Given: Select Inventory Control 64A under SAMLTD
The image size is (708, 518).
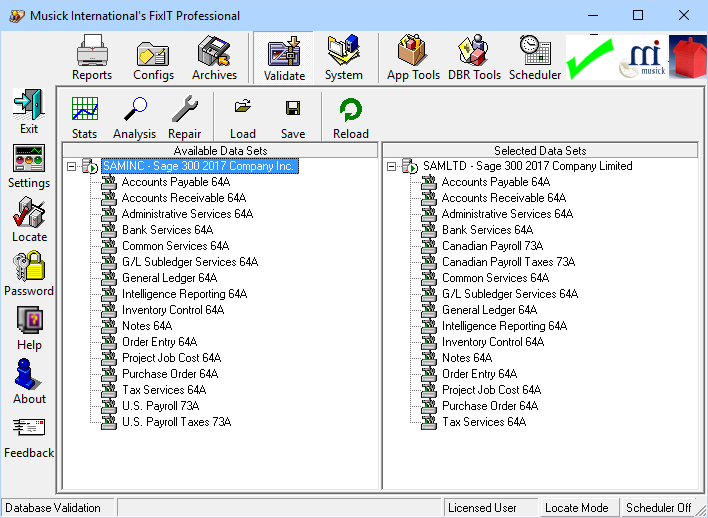Looking at the screenshot, I should tap(493, 342).
